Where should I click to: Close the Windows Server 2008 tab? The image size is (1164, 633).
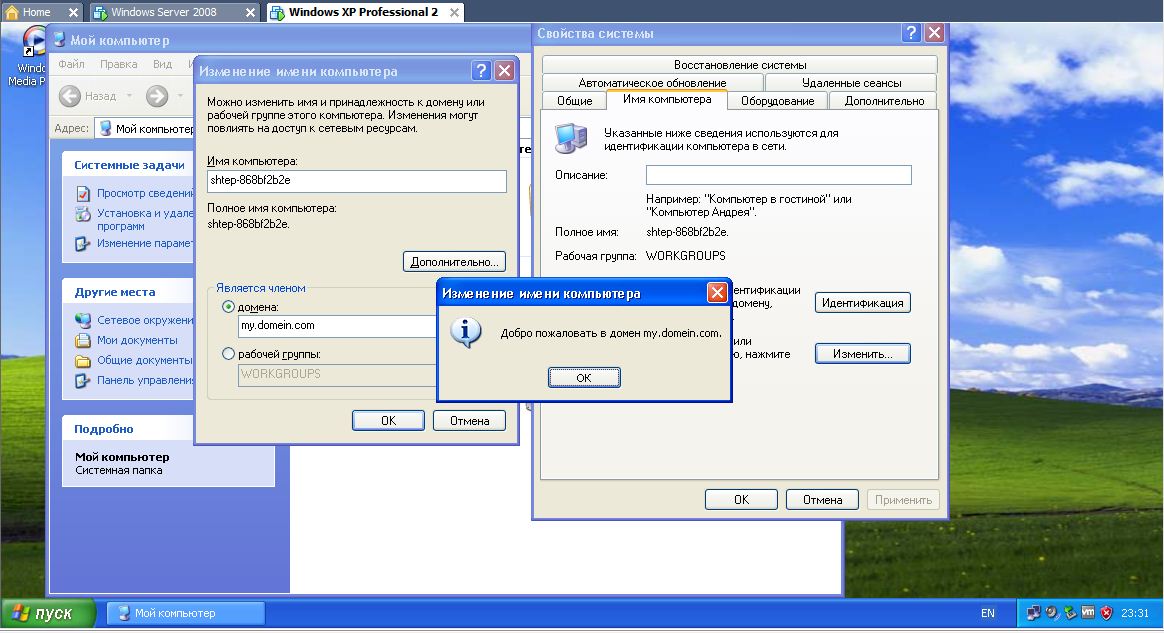(x=250, y=13)
